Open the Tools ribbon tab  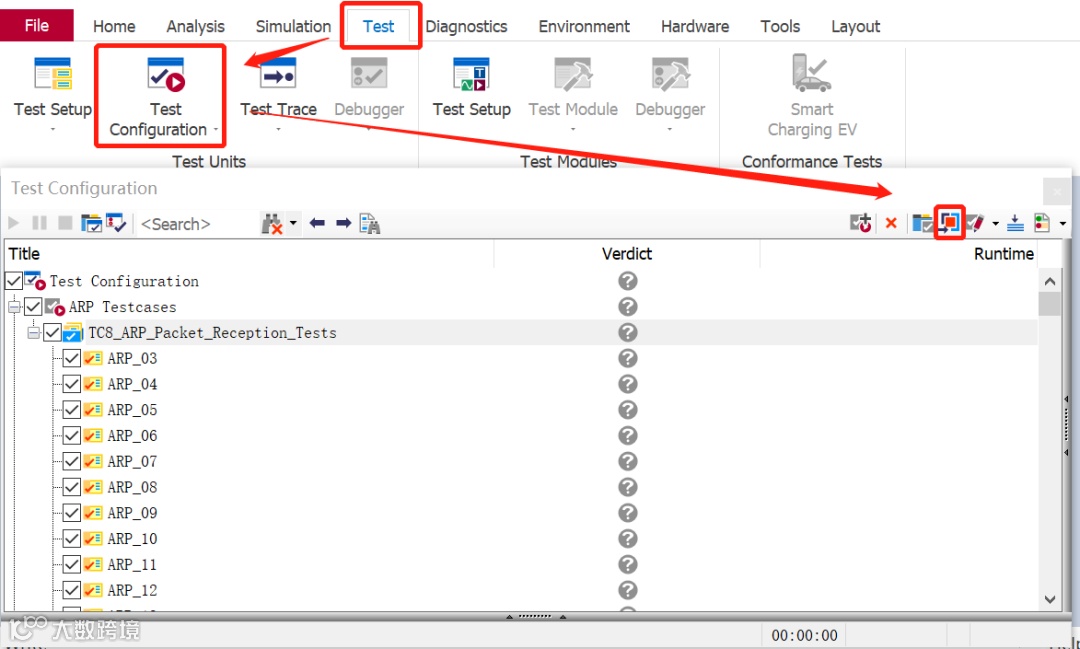[x=780, y=26]
